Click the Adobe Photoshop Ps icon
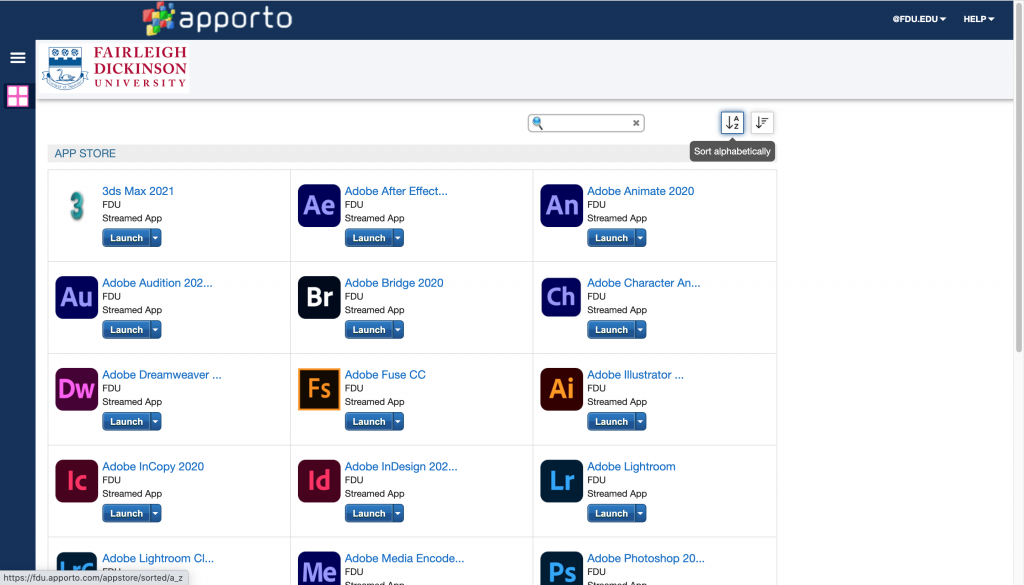Image resolution: width=1024 pixels, height=585 pixels. pyautogui.click(x=562, y=568)
